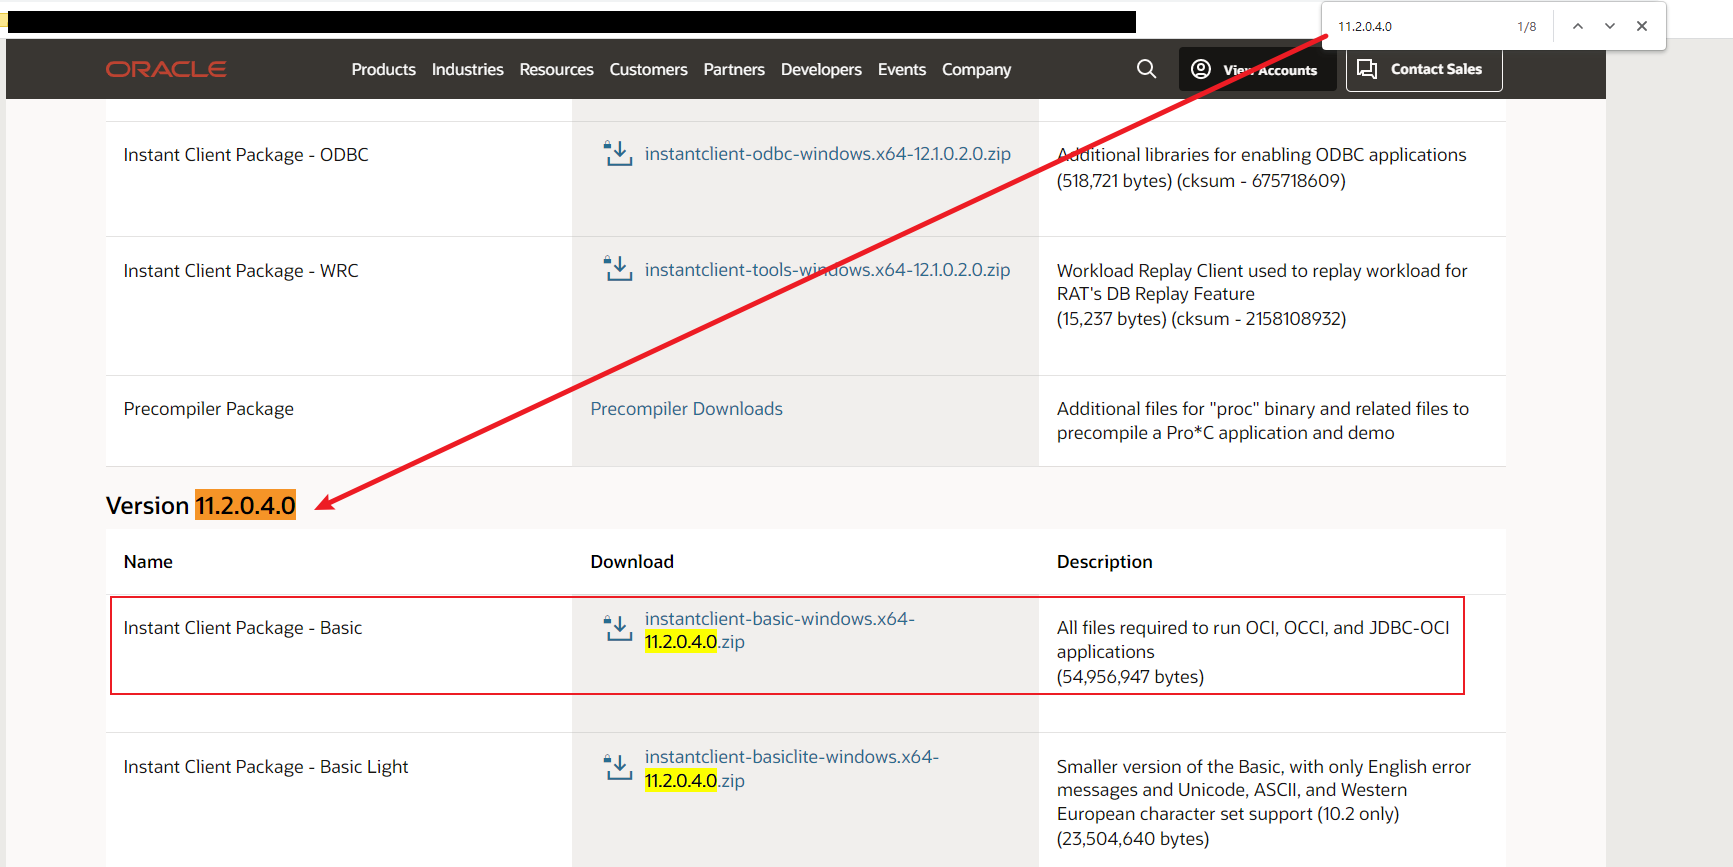
Task: Open the Industries menu
Action: (x=468, y=69)
